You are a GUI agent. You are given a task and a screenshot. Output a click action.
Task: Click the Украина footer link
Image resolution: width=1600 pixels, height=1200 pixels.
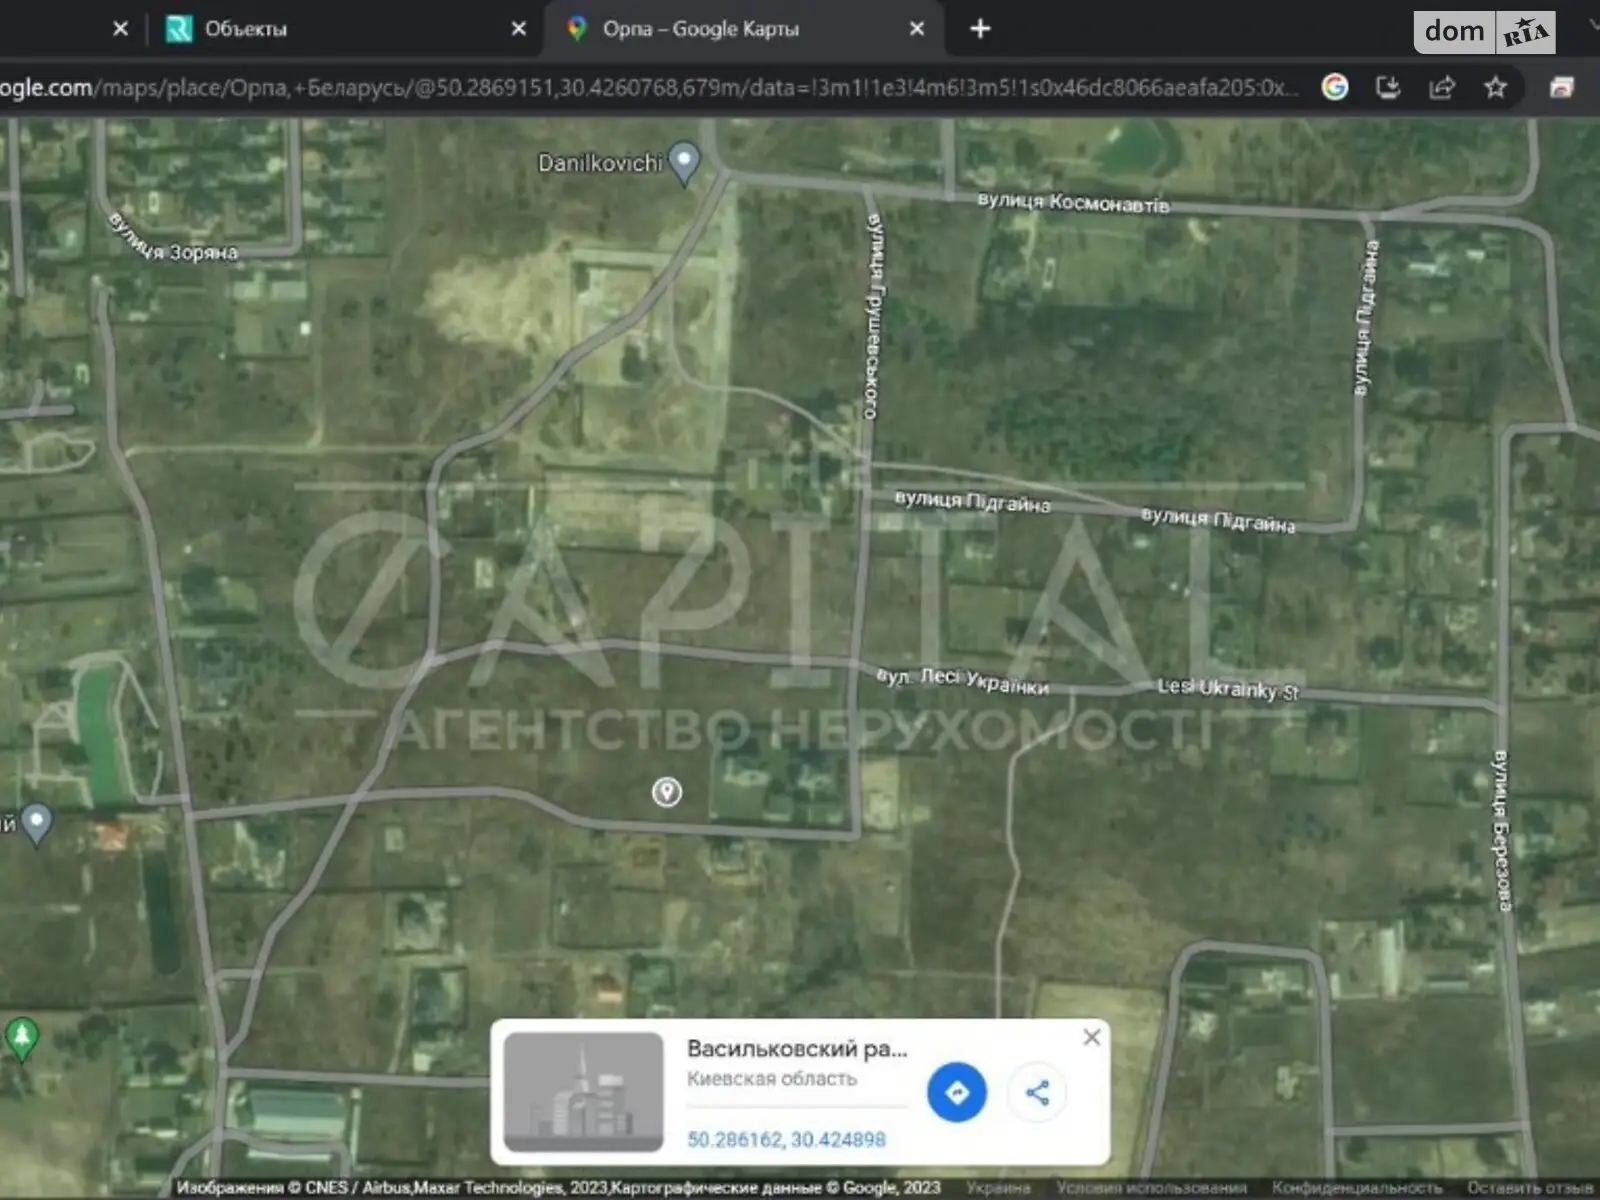click(998, 1188)
